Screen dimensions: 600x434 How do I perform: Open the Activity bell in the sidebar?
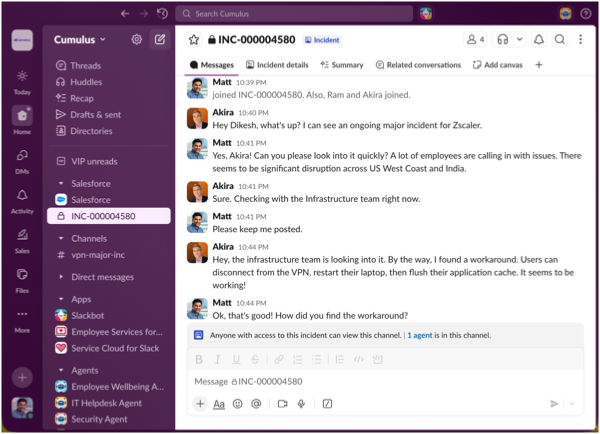[22, 201]
